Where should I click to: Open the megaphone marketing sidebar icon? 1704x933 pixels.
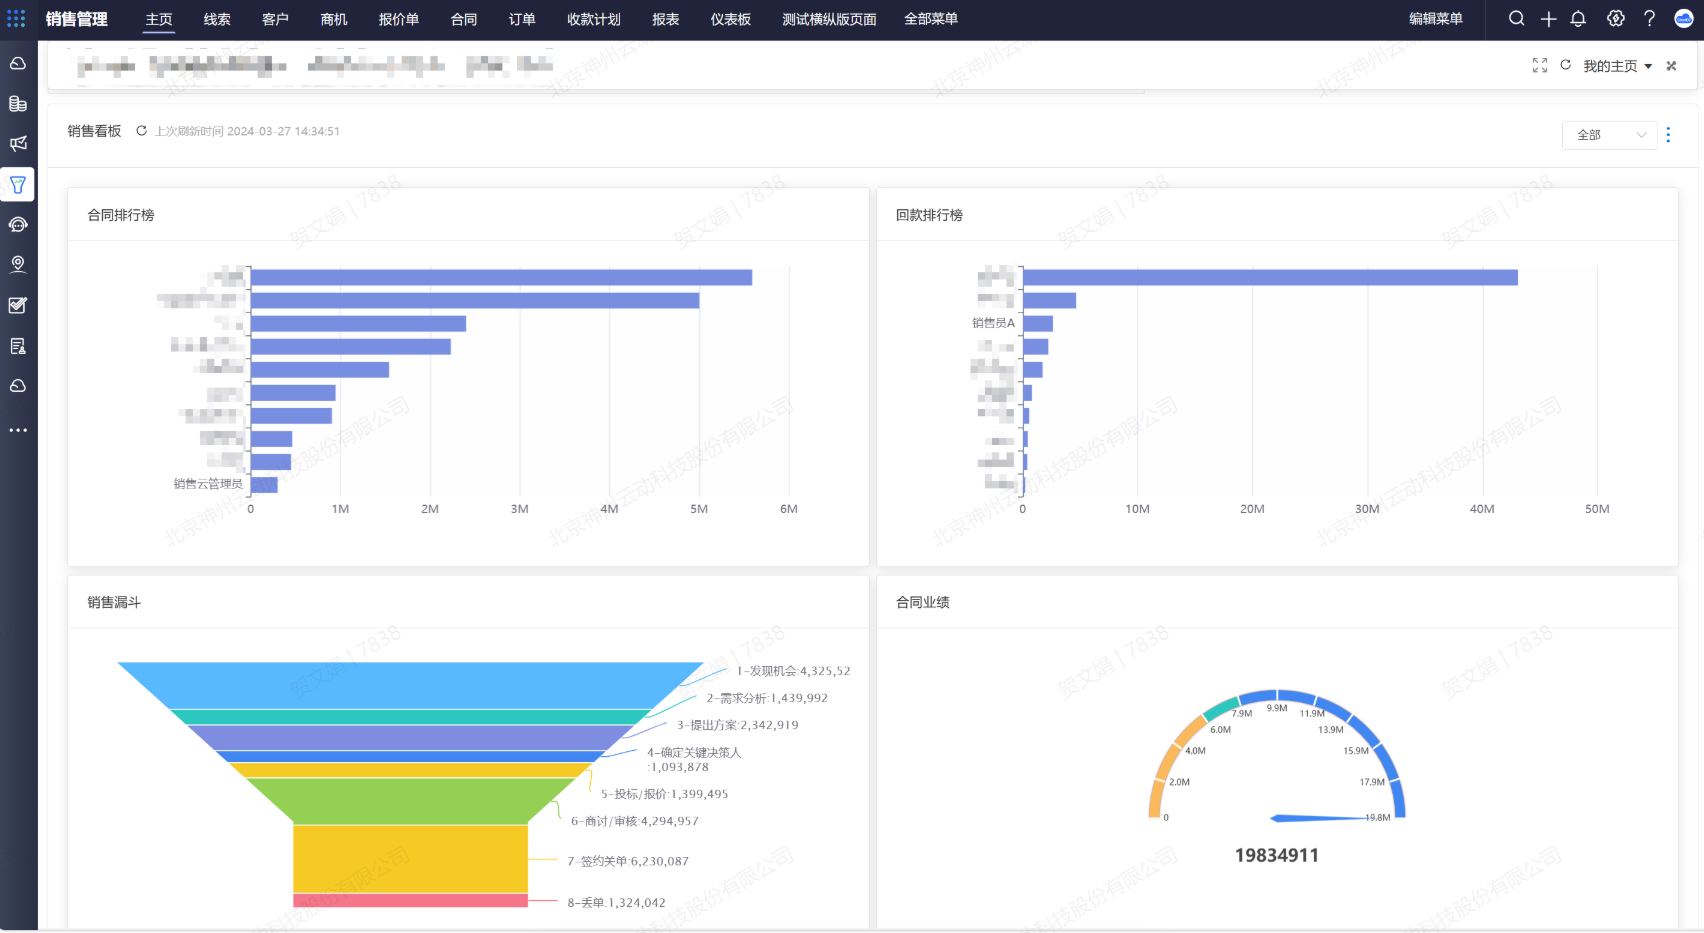pyautogui.click(x=18, y=144)
